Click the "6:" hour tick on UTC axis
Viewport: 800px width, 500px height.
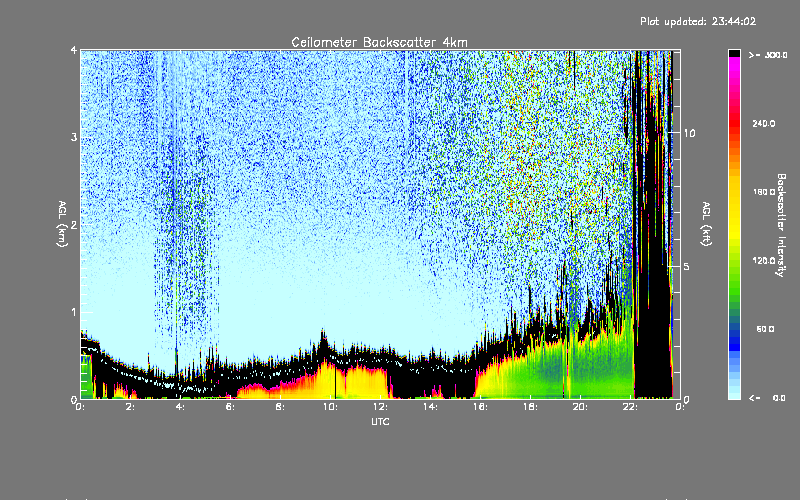click(230, 407)
